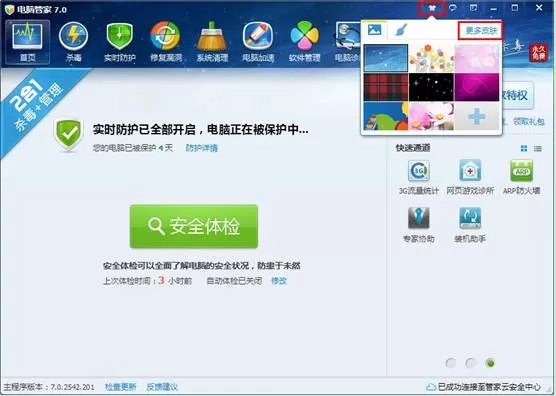Screen dimensions: 556x396
Task: Open 实时防护 real-time protection shield icon
Action: [119, 42]
